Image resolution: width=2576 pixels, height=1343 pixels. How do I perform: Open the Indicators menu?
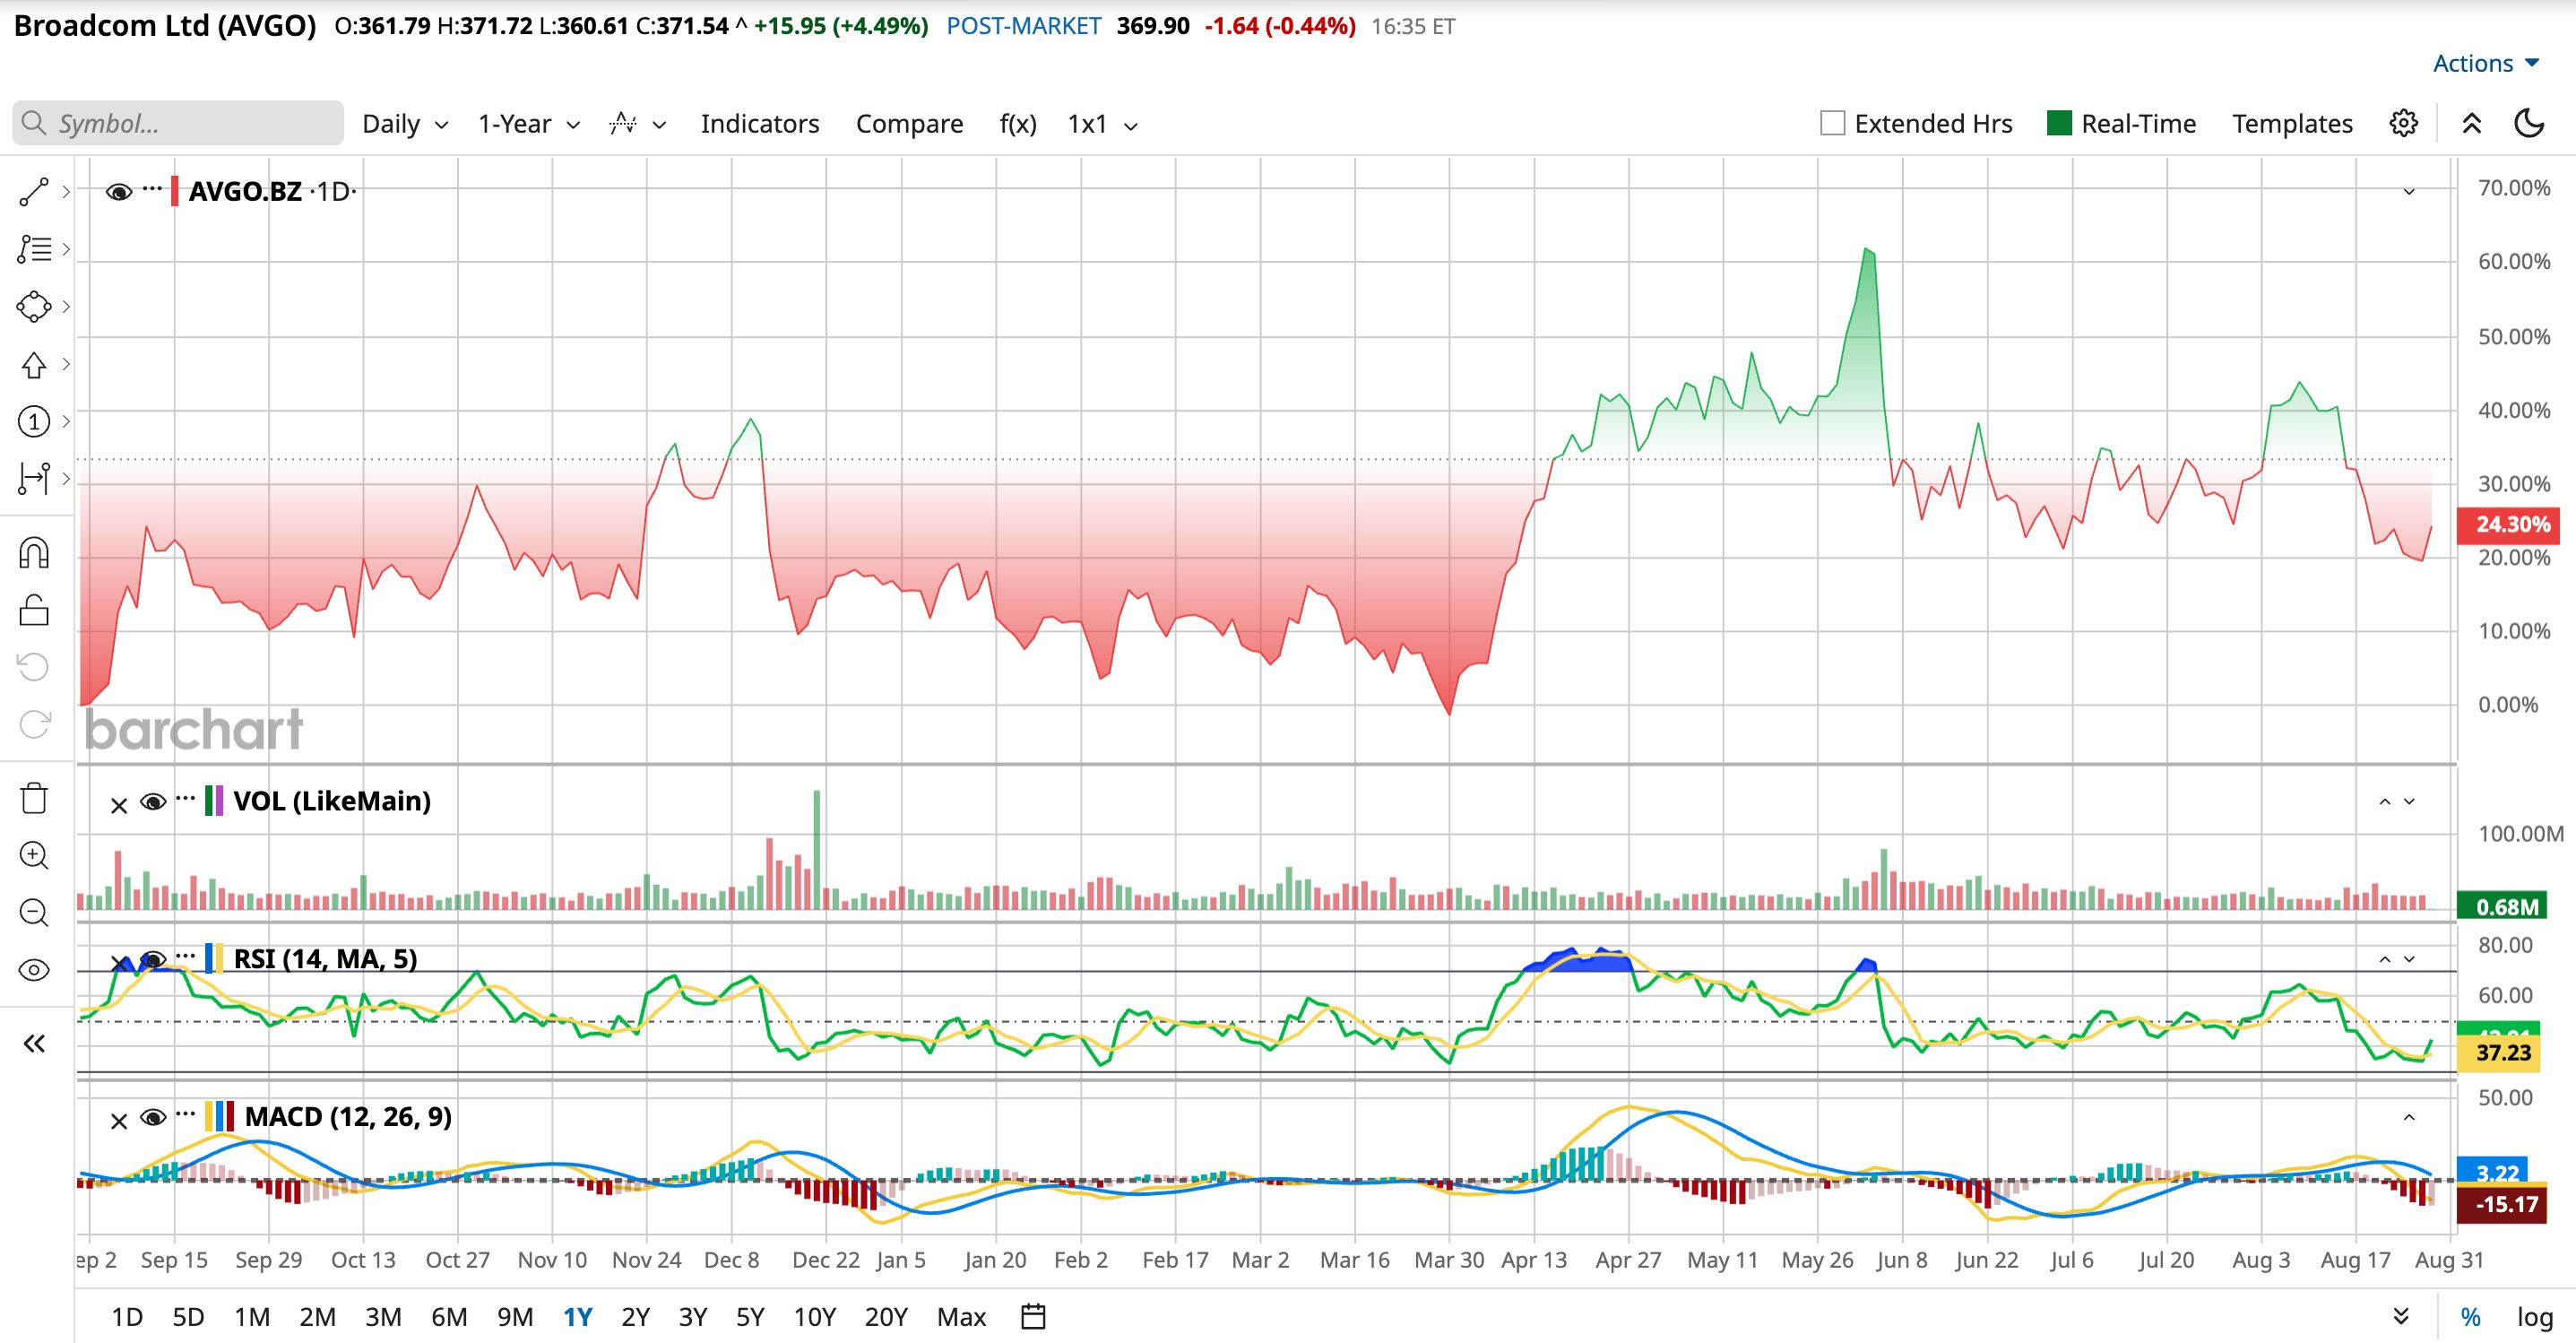(760, 124)
